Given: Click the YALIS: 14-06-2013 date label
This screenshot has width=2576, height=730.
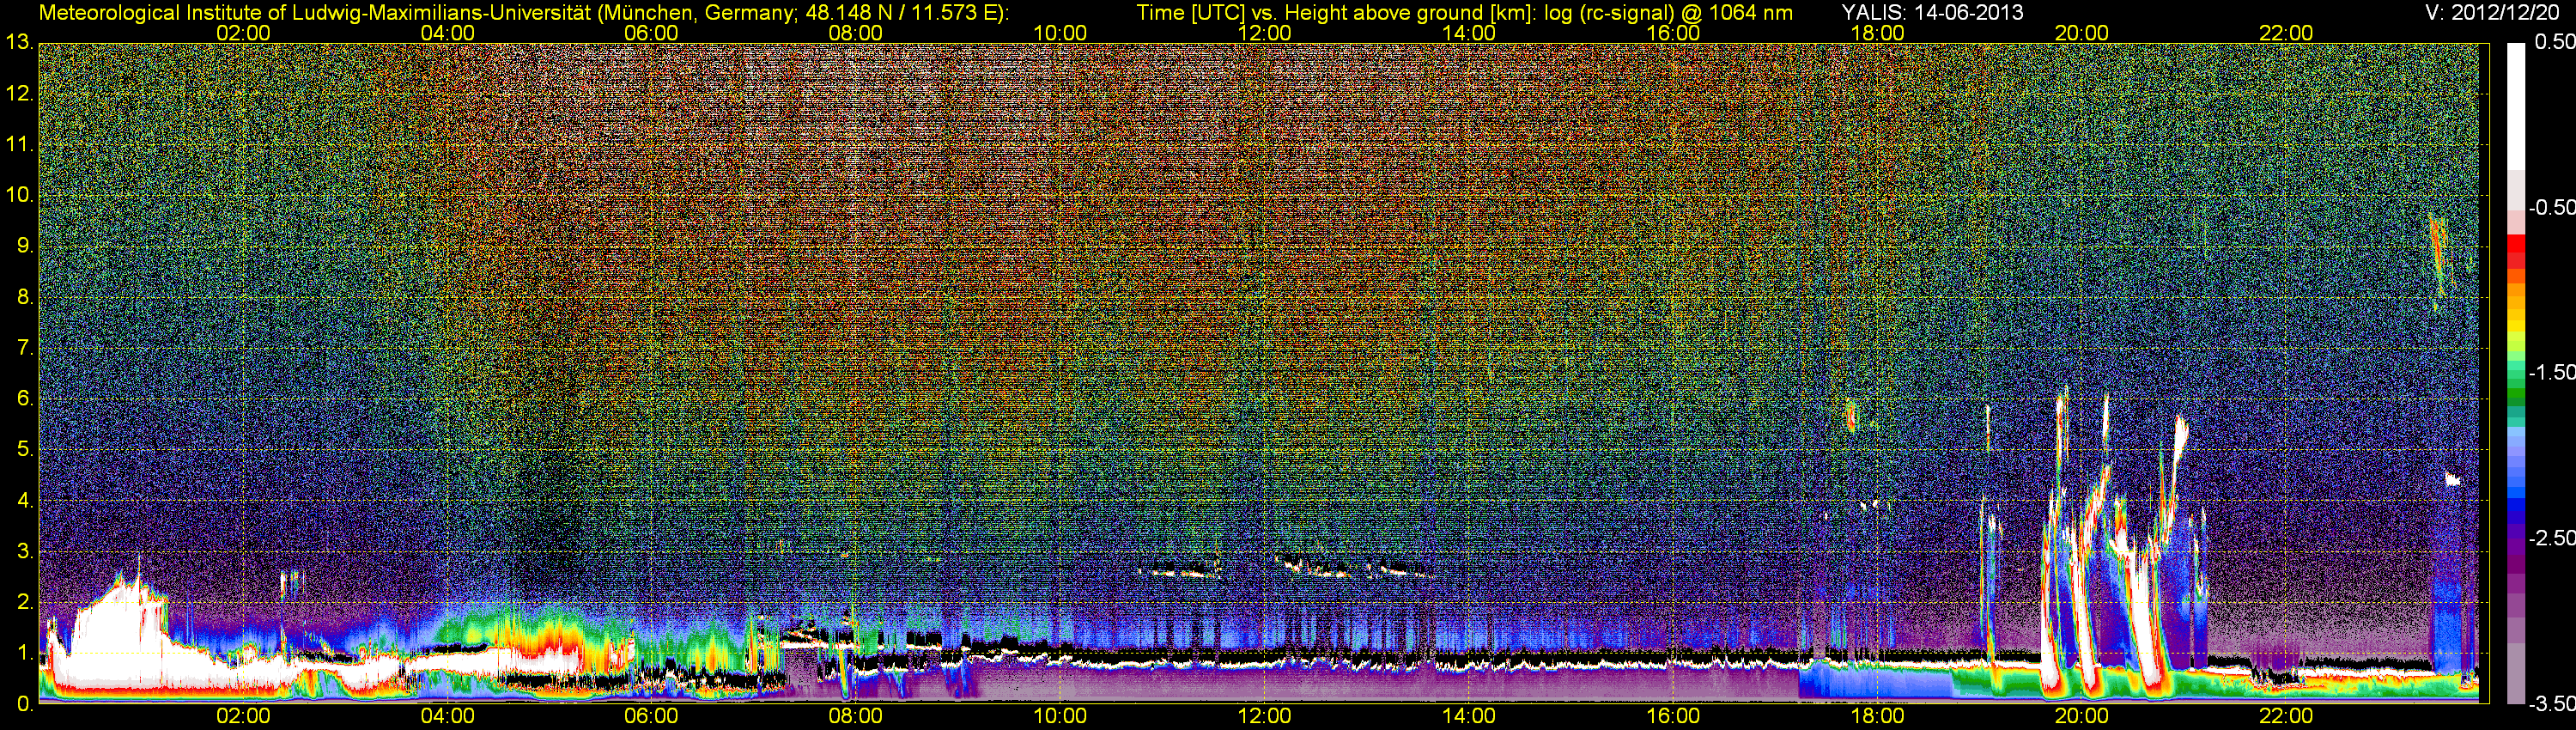Looking at the screenshot, I should tap(1932, 13).
